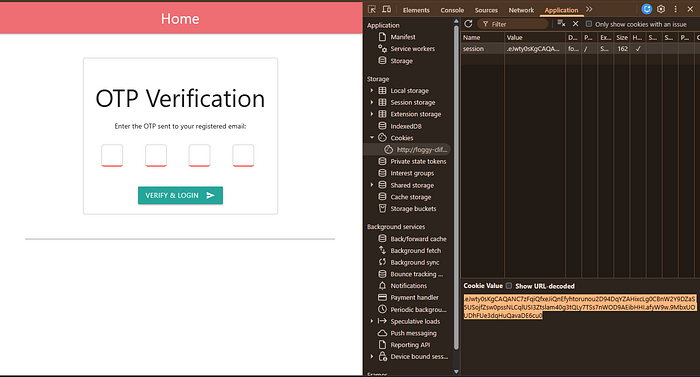Click the session cookie size 162
The image size is (700, 377).
[622, 49]
